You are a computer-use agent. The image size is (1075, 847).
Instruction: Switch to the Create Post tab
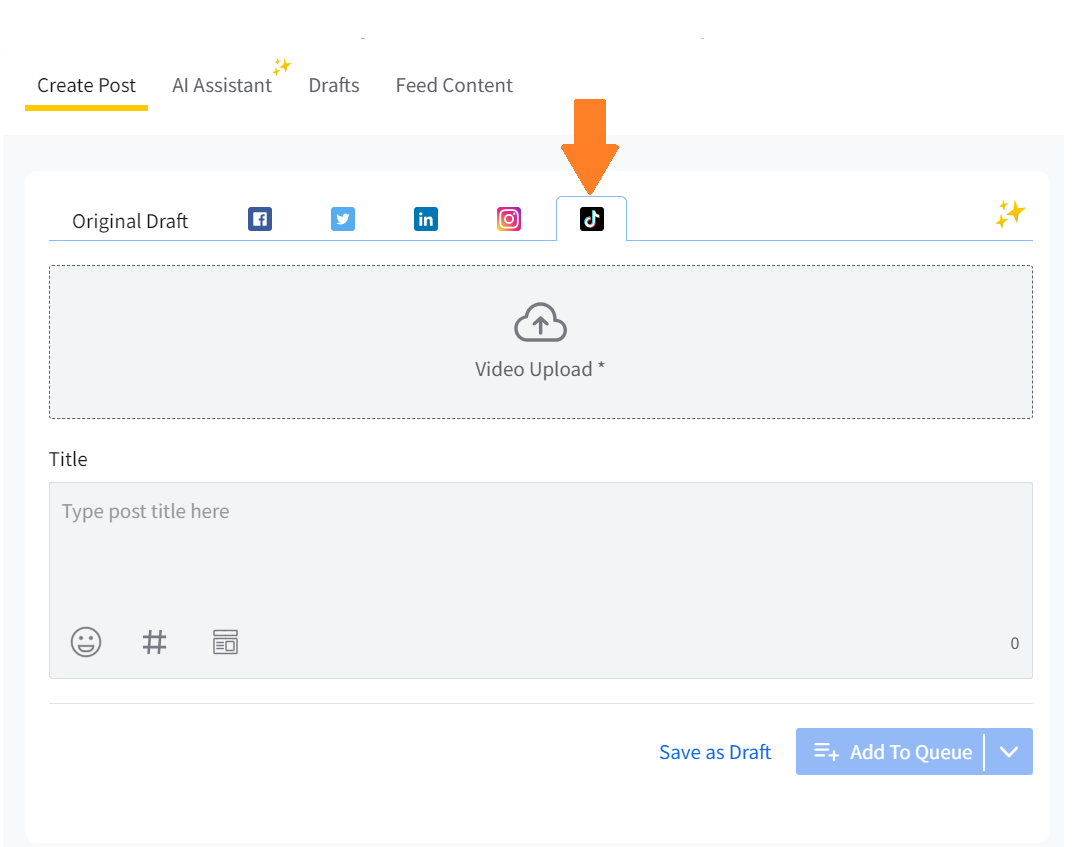(x=86, y=86)
